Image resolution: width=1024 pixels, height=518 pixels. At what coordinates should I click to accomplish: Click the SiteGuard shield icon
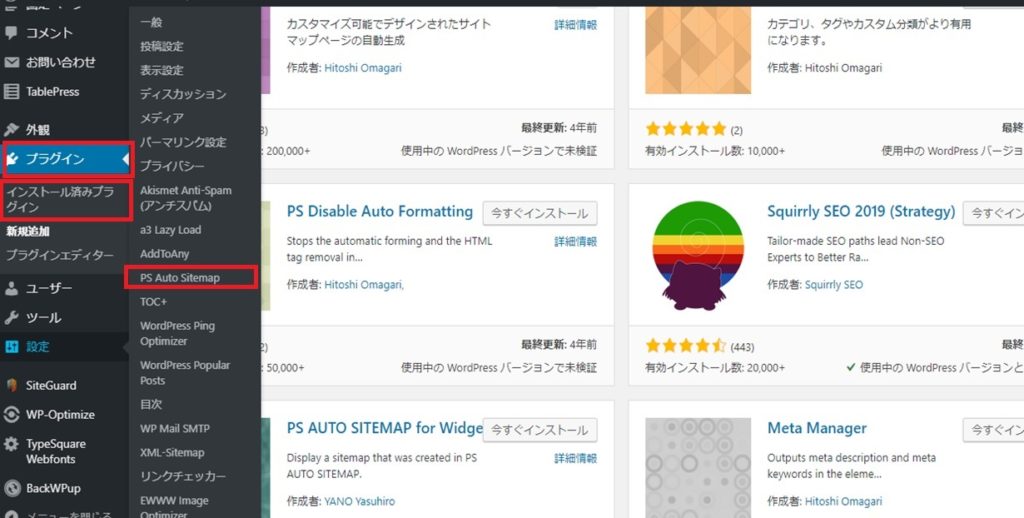[11, 385]
